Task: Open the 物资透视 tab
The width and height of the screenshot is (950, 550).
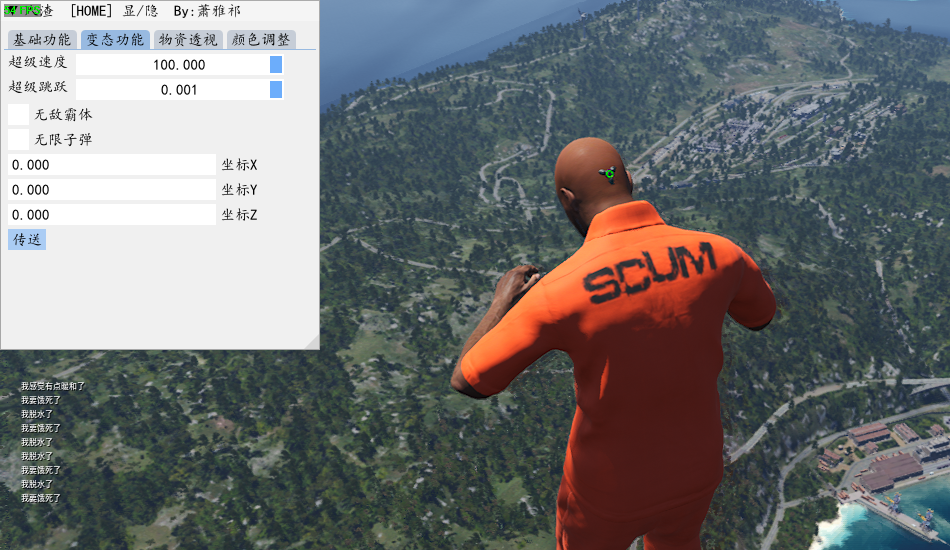Action: 188,39
